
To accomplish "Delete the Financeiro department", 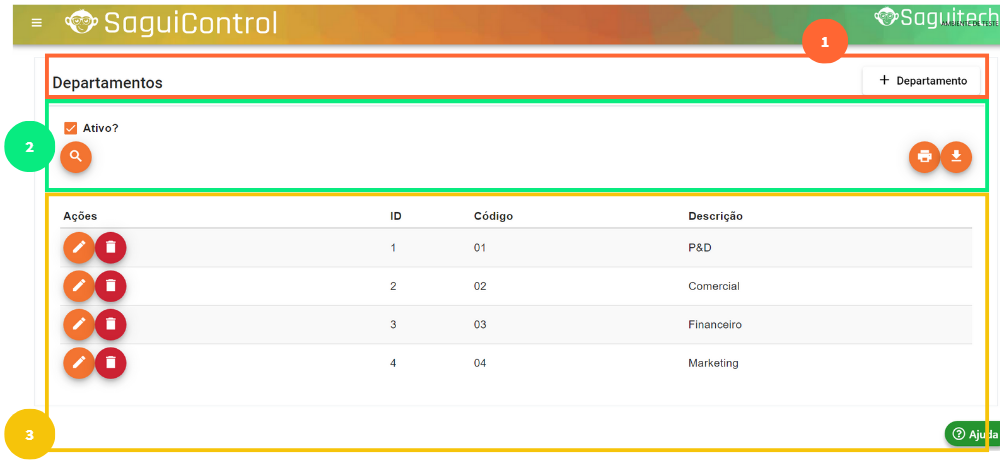I will 111,324.
